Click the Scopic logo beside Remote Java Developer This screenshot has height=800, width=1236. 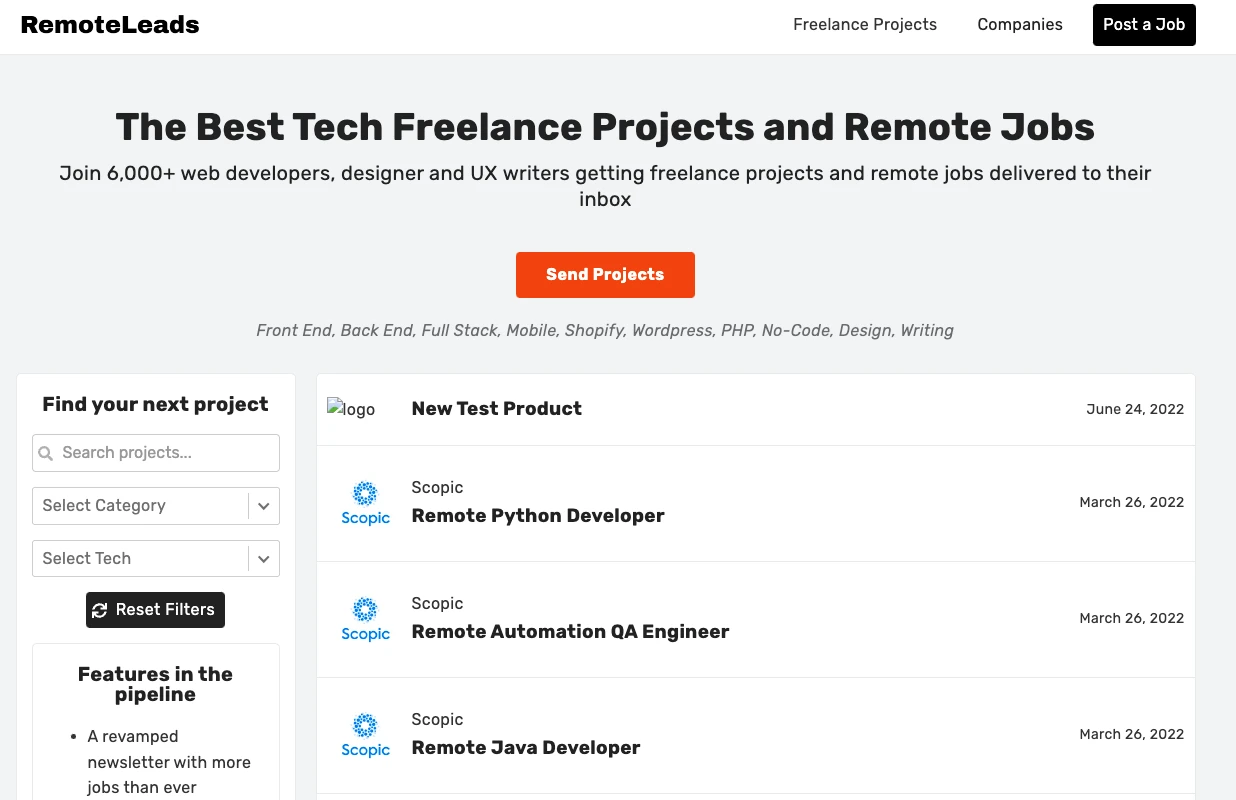[x=365, y=735]
